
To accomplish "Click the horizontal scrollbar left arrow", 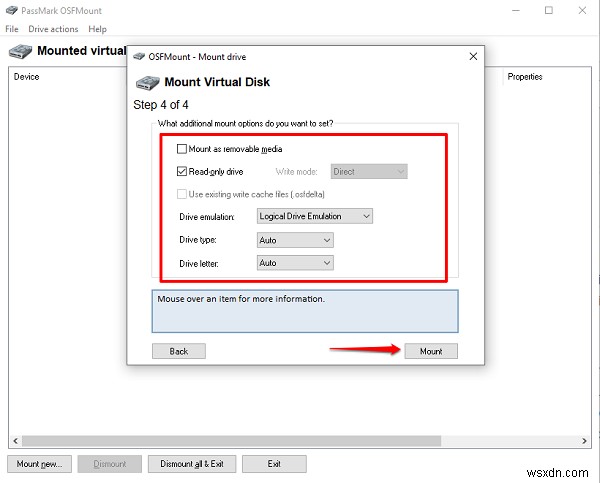I will point(15,441).
